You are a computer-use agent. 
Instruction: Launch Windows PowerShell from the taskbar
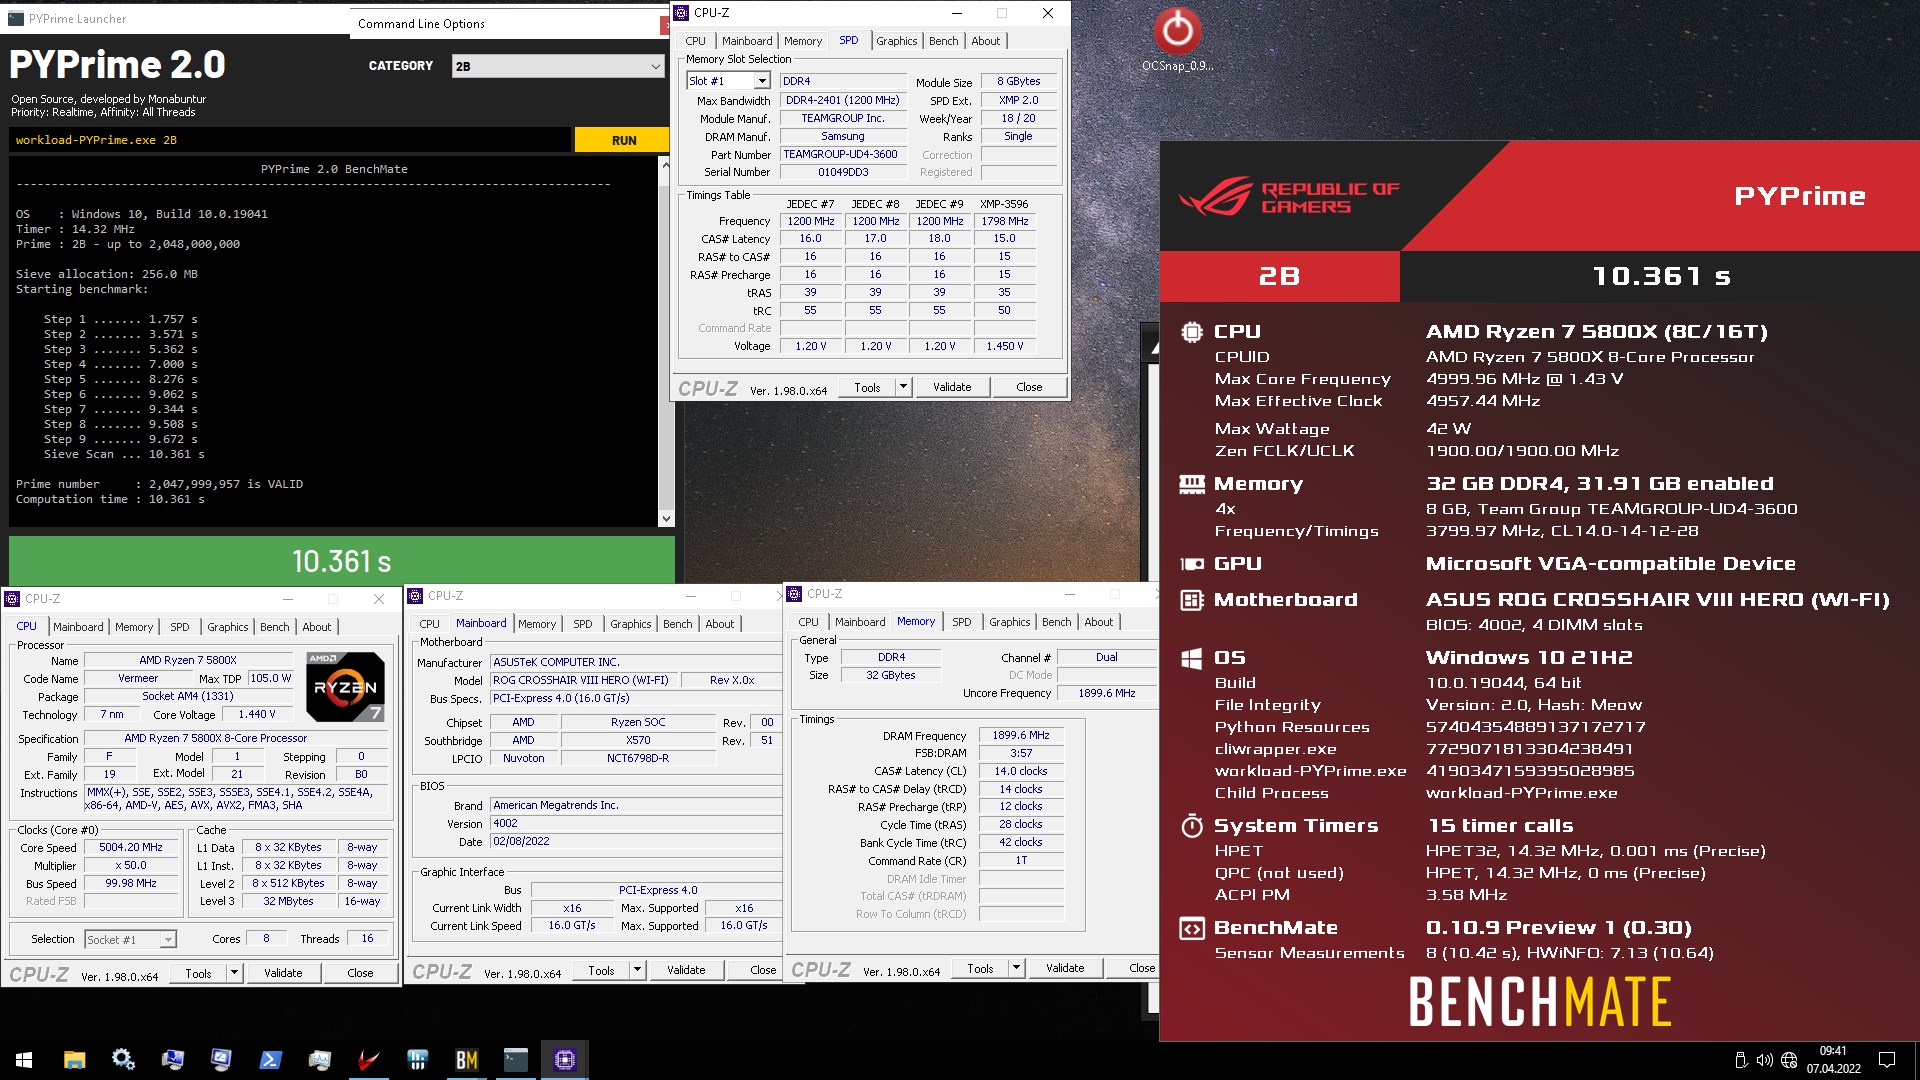point(270,1060)
